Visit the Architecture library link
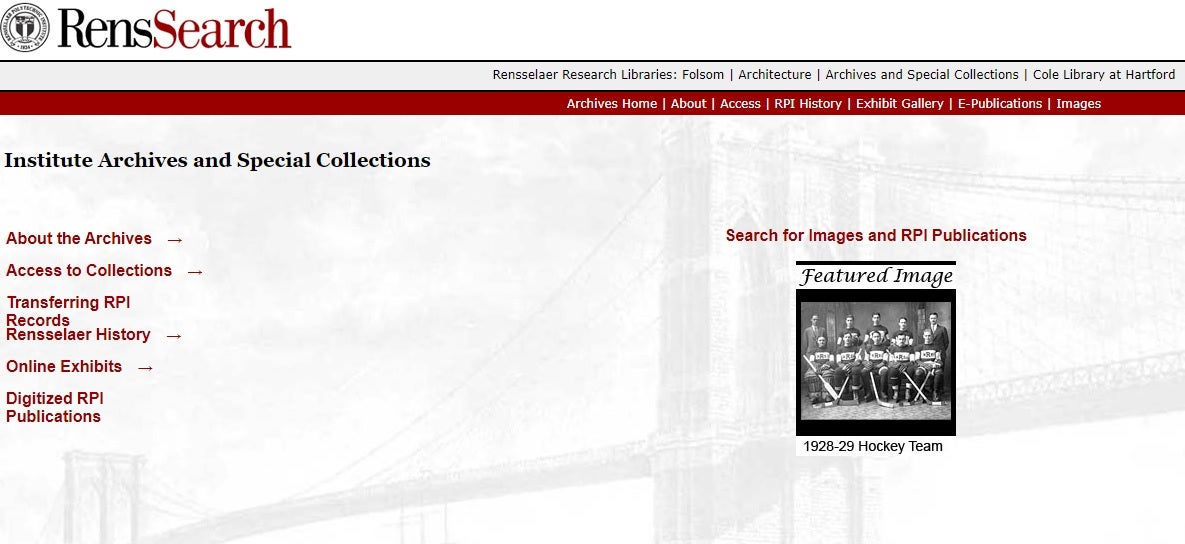 (x=775, y=75)
